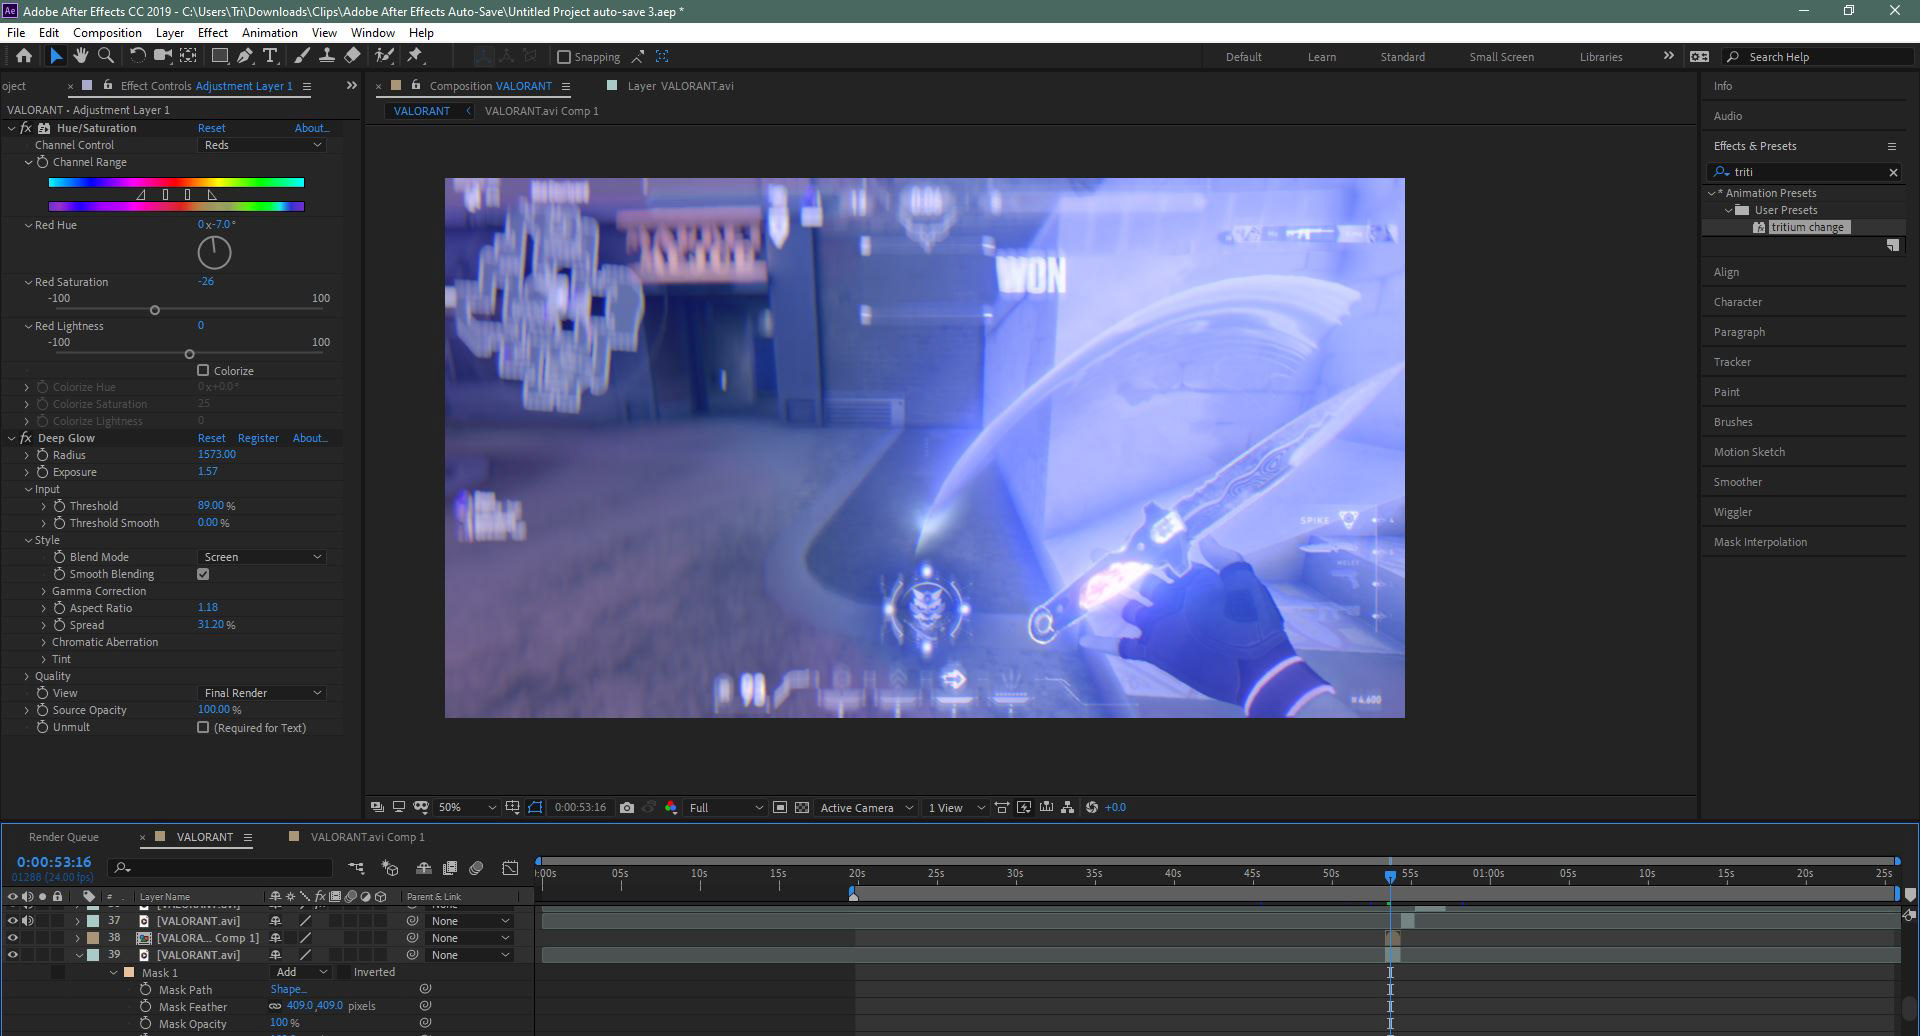Switch to VALORANT.avi Comp 1 timeline tab

point(367,837)
